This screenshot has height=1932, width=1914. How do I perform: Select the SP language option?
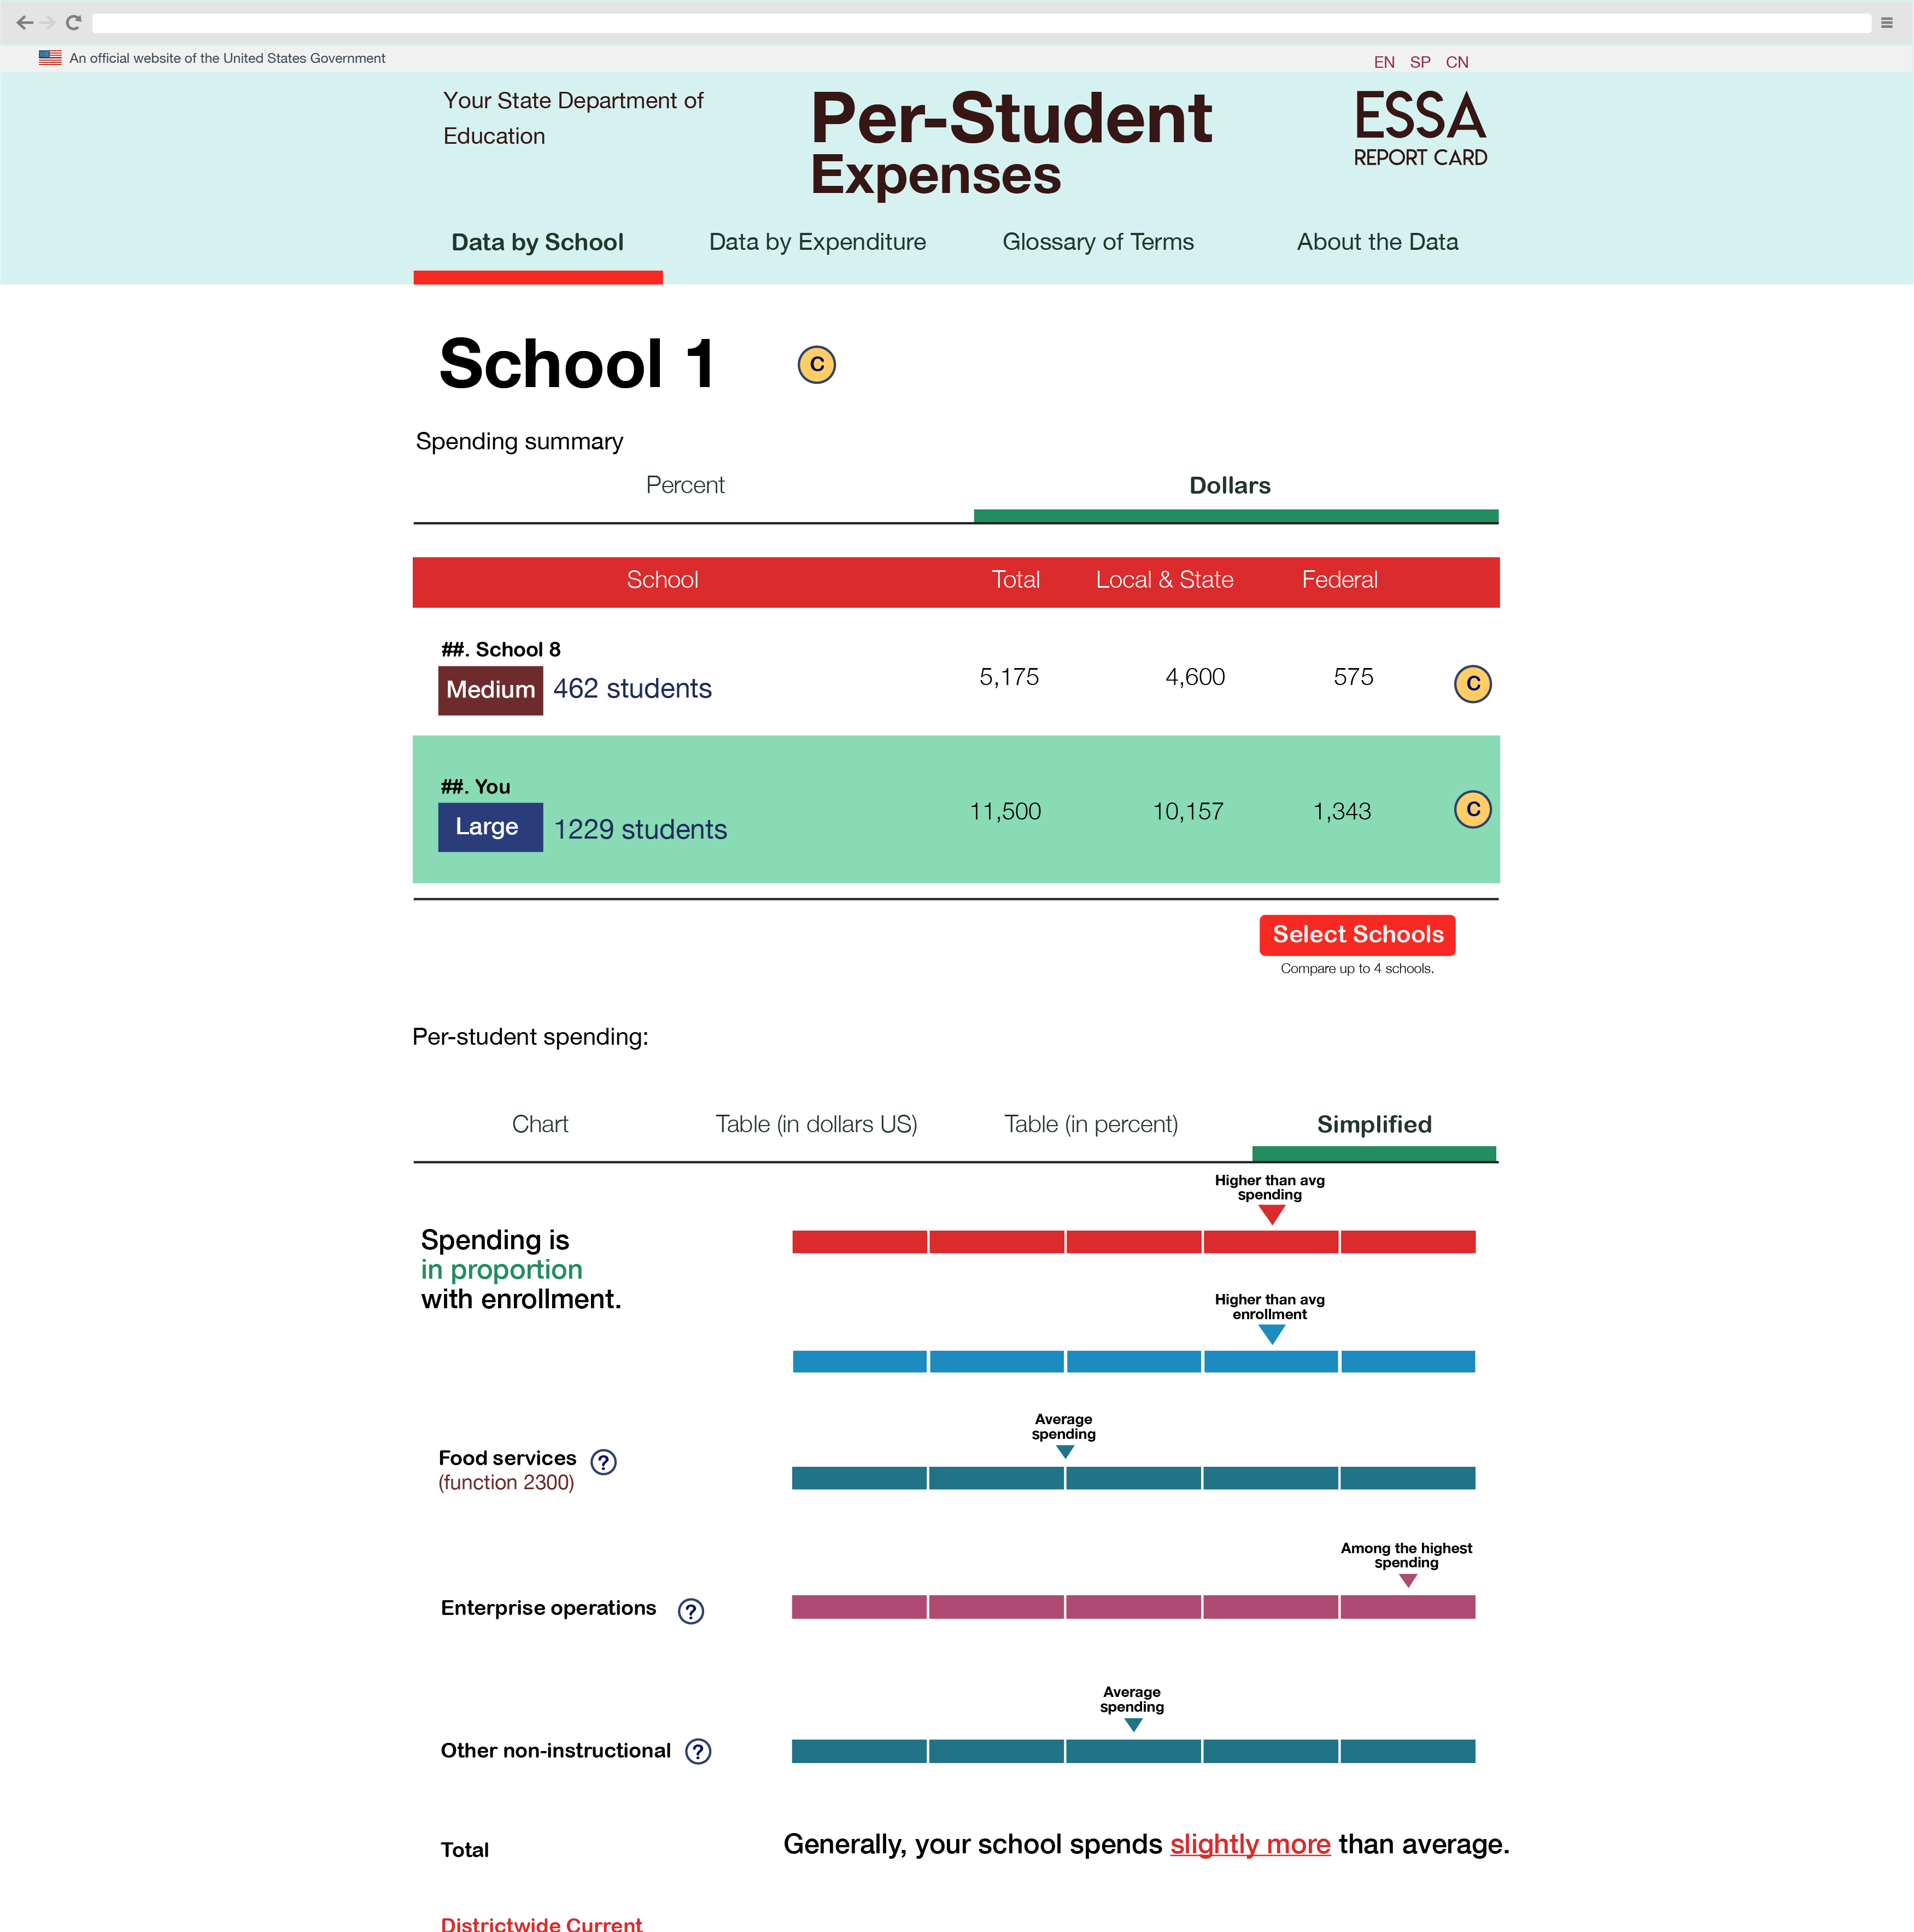click(x=1421, y=61)
